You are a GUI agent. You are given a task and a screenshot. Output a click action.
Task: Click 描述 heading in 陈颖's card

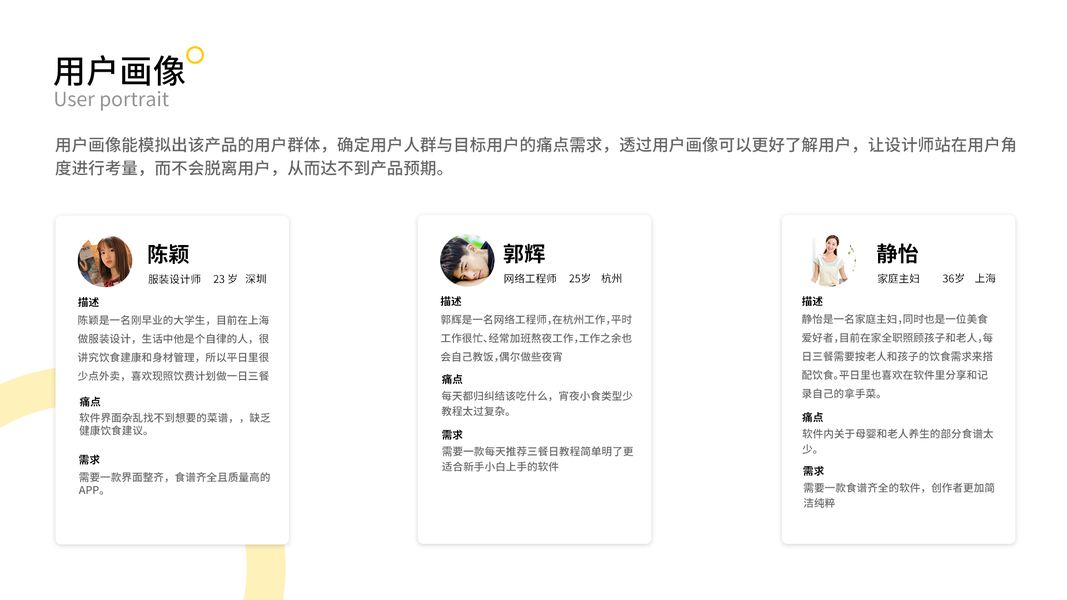[88, 302]
